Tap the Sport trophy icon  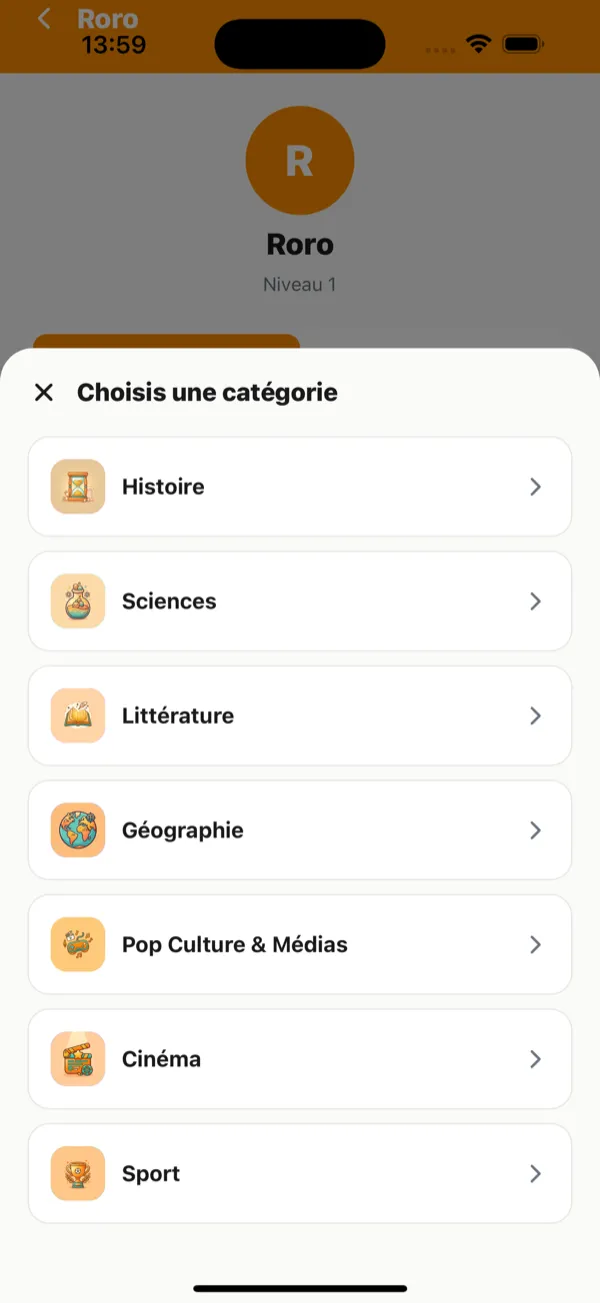click(78, 1174)
